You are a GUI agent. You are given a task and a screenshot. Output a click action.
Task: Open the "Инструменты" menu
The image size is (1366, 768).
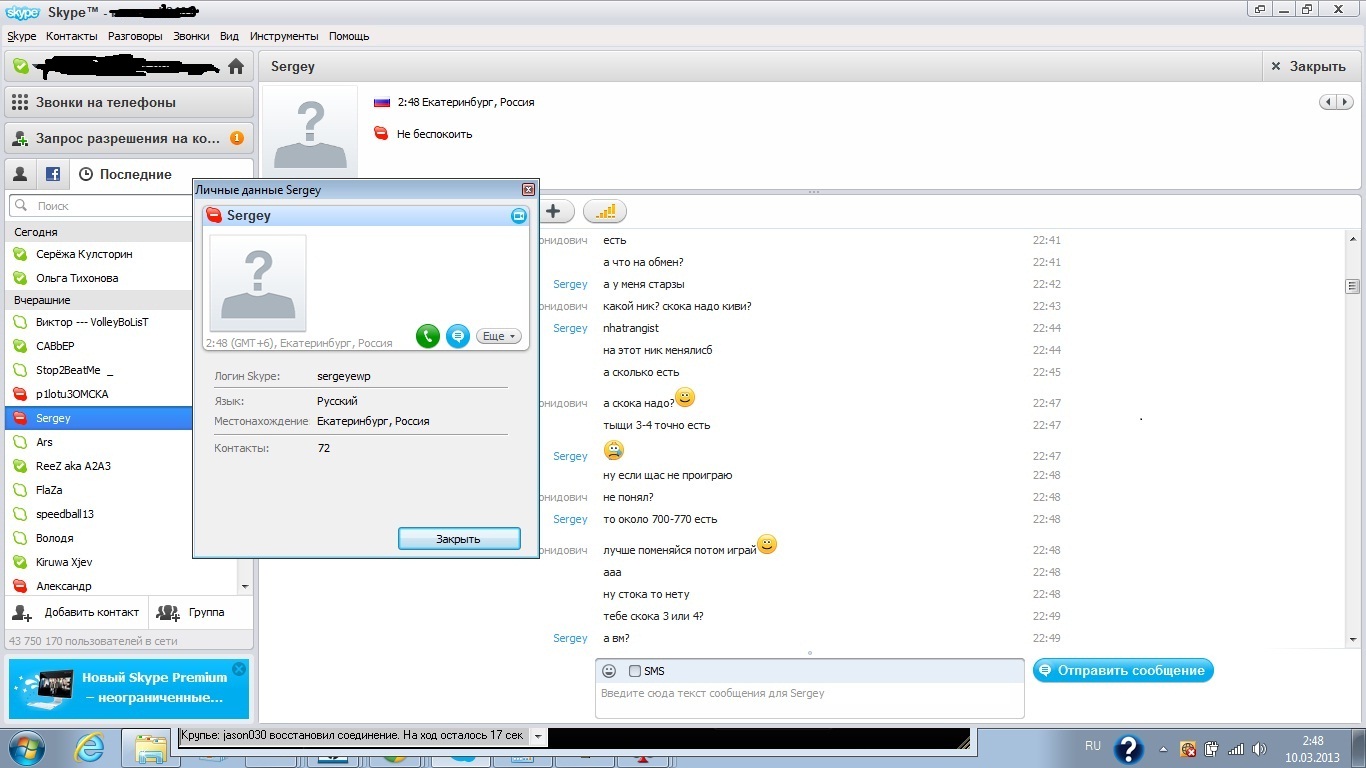(284, 36)
